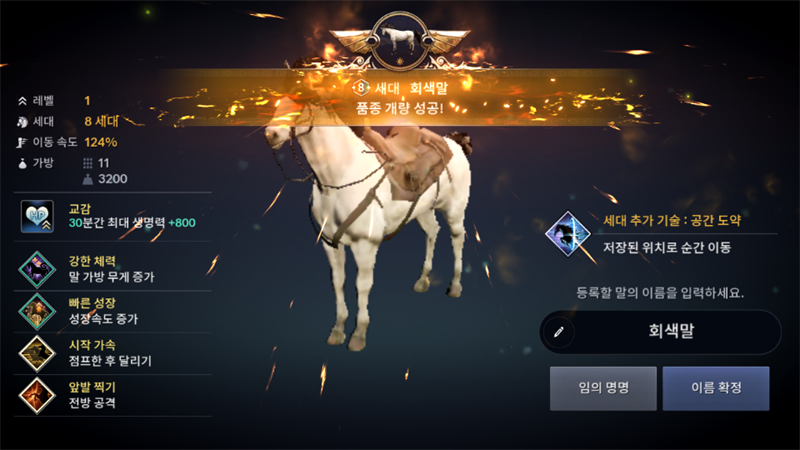
Task: Click the 품종 개량 성공! banner text
Action: [x=399, y=108]
